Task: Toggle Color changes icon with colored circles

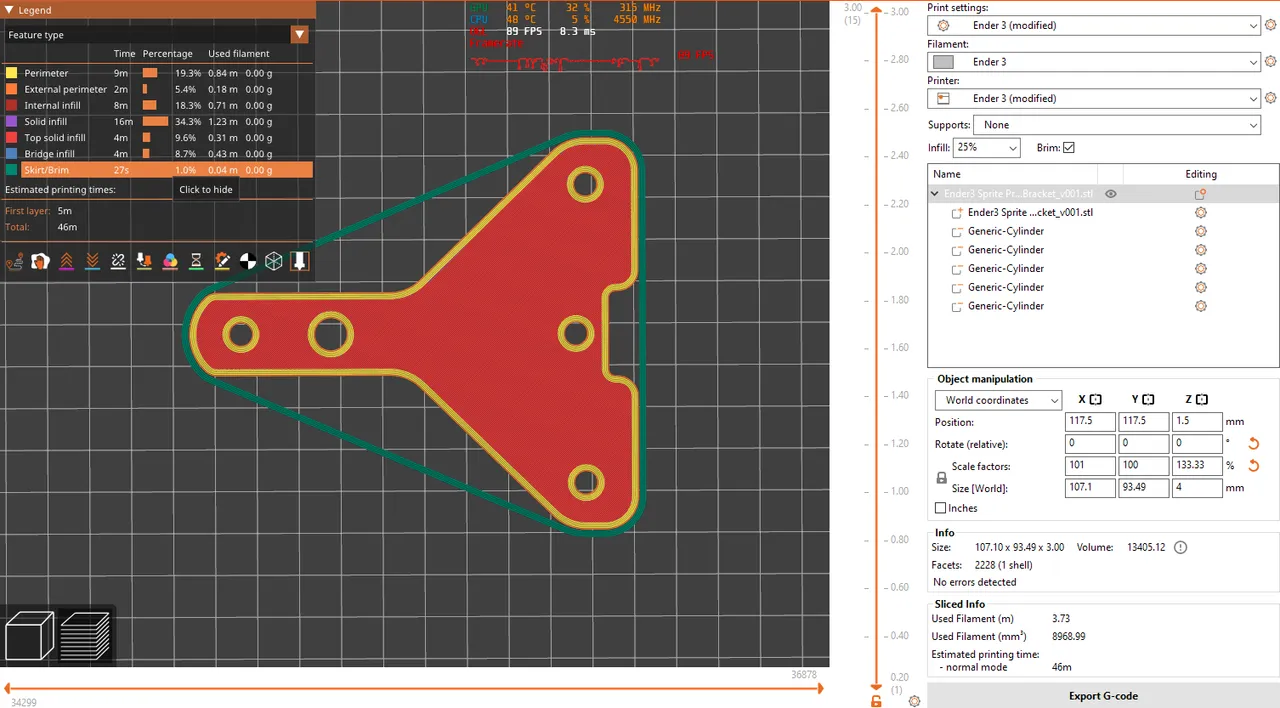Action: [x=170, y=261]
